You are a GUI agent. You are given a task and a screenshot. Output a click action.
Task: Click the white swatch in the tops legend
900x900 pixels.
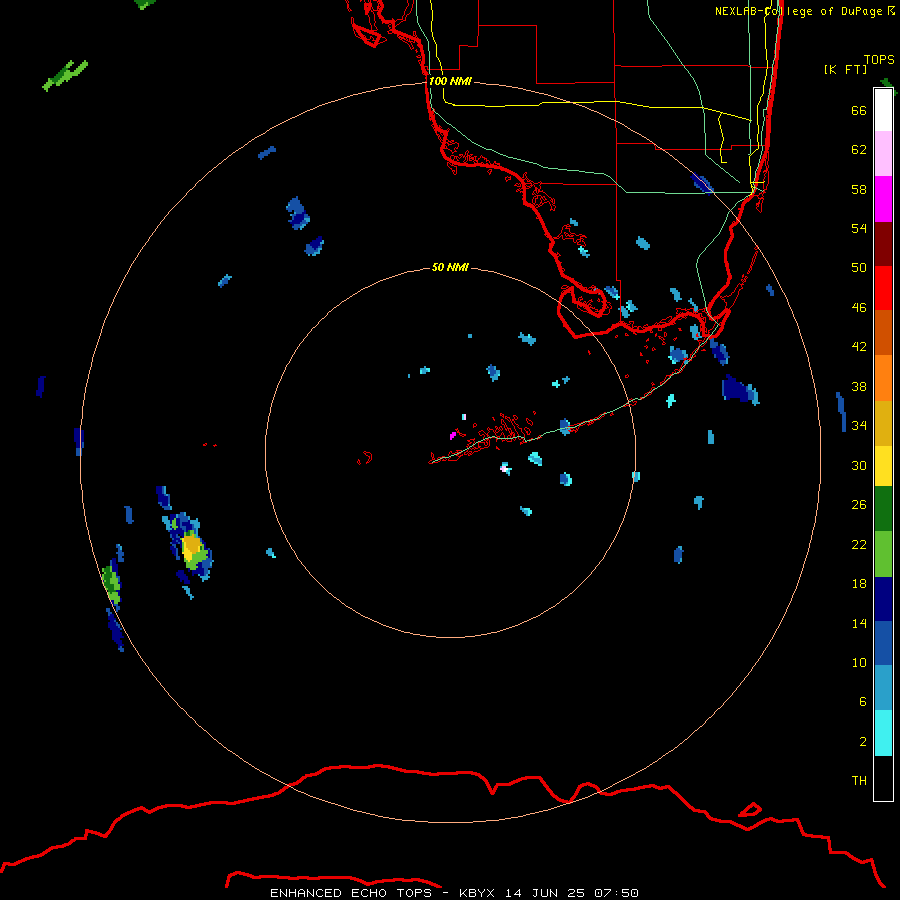(883, 110)
